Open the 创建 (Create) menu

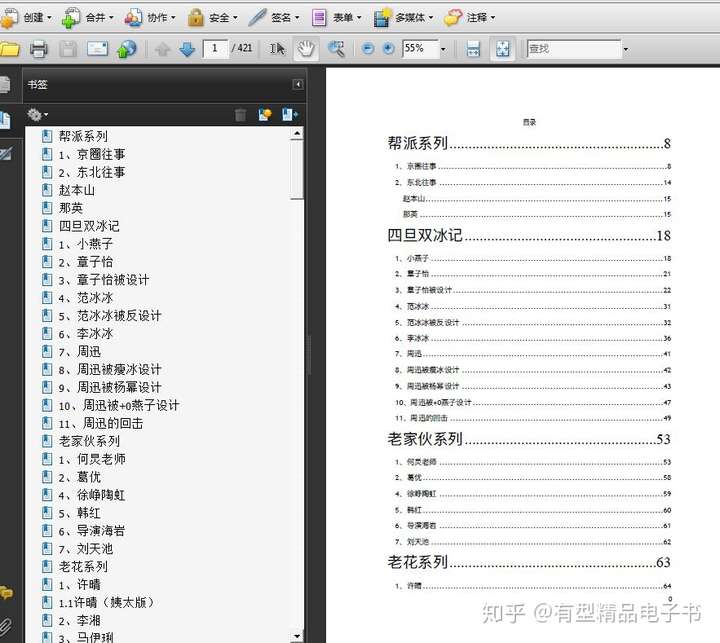tap(27, 17)
